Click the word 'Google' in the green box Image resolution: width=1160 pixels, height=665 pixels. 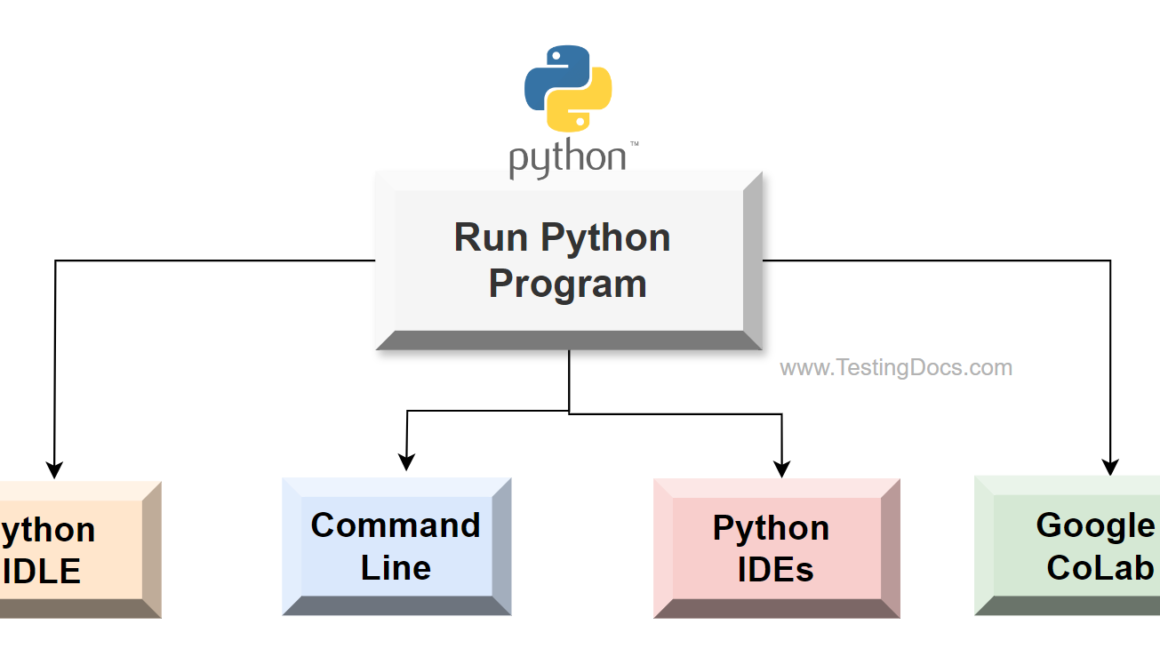pos(1094,525)
